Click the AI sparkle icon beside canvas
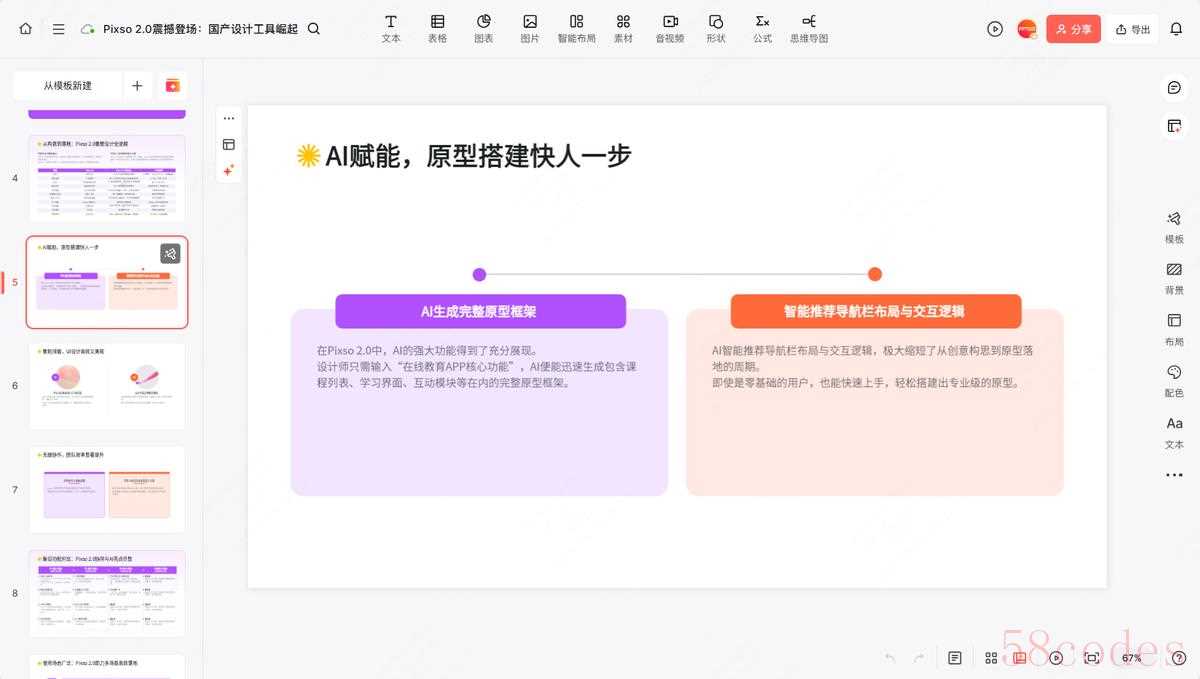1200x679 pixels. (229, 170)
